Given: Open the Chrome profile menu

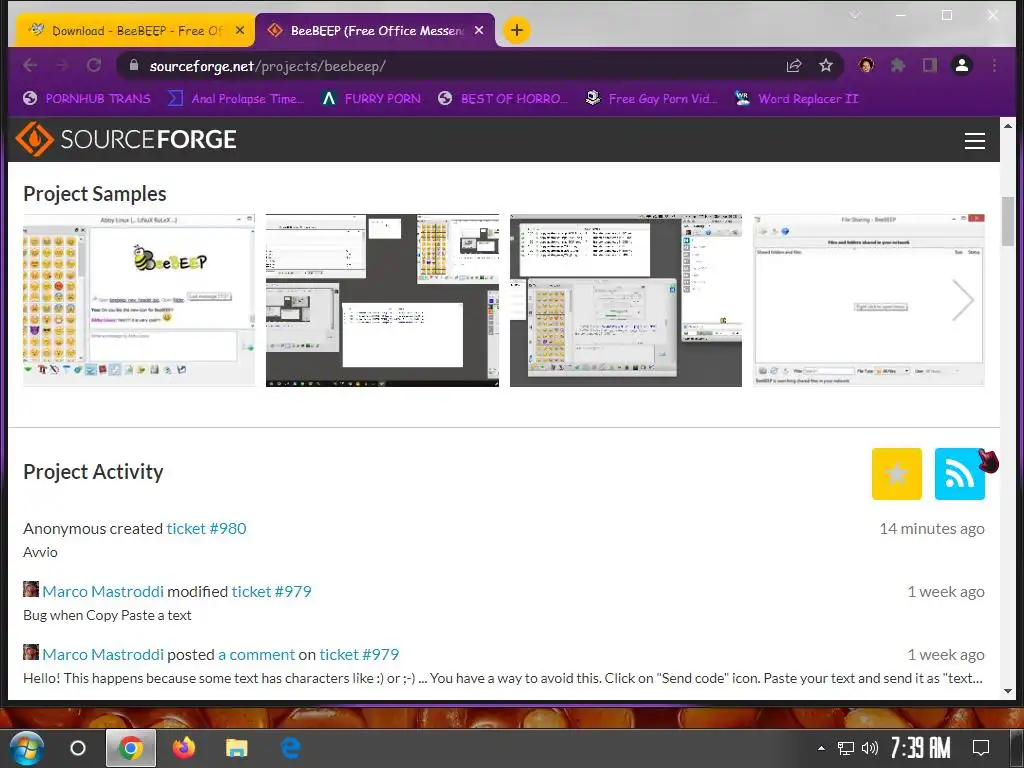Looking at the screenshot, I should (962, 65).
